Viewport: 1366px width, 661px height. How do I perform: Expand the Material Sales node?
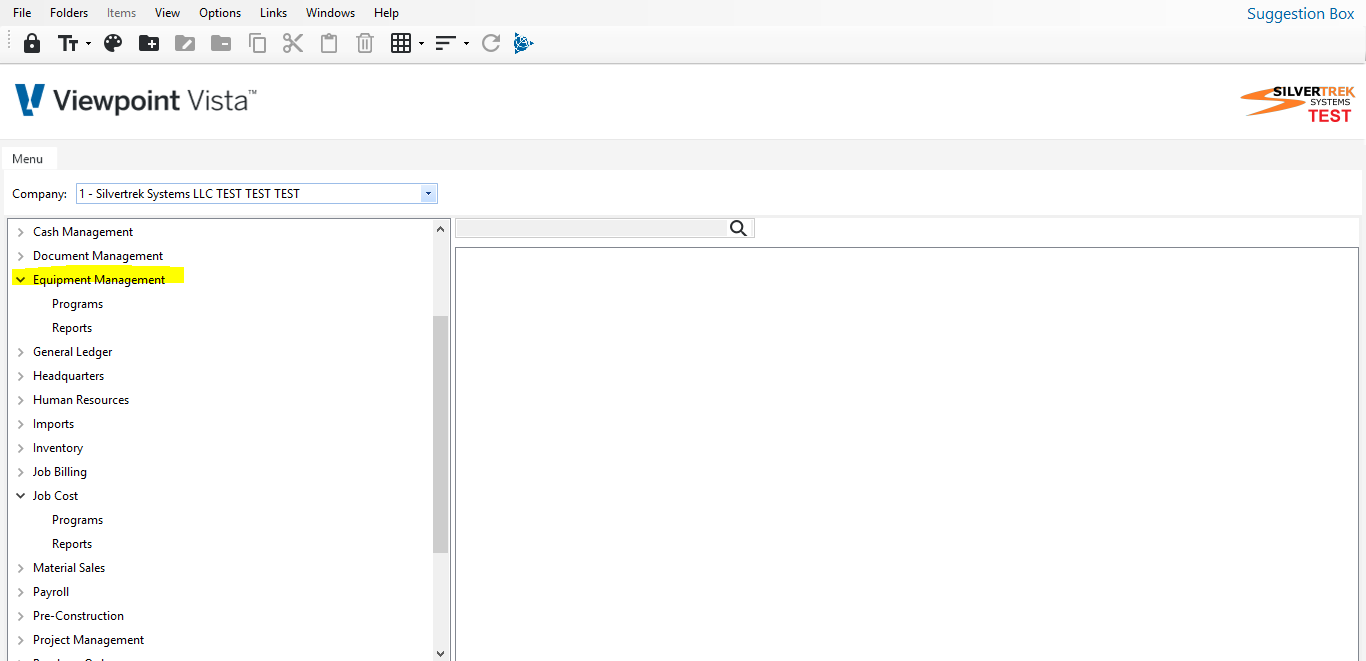(x=20, y=568)
